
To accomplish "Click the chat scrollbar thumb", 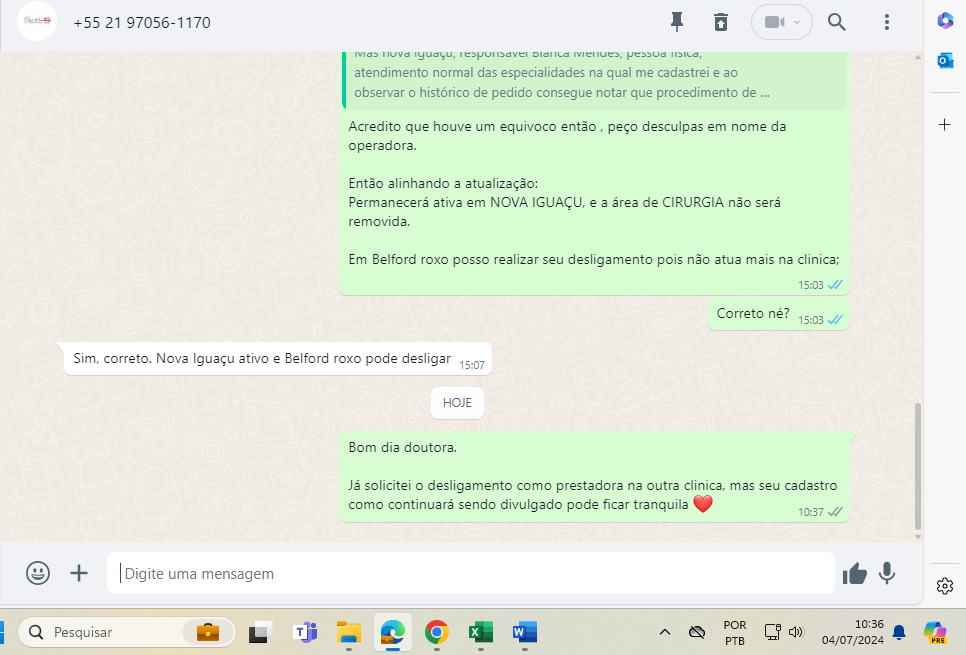I will 917,466.
